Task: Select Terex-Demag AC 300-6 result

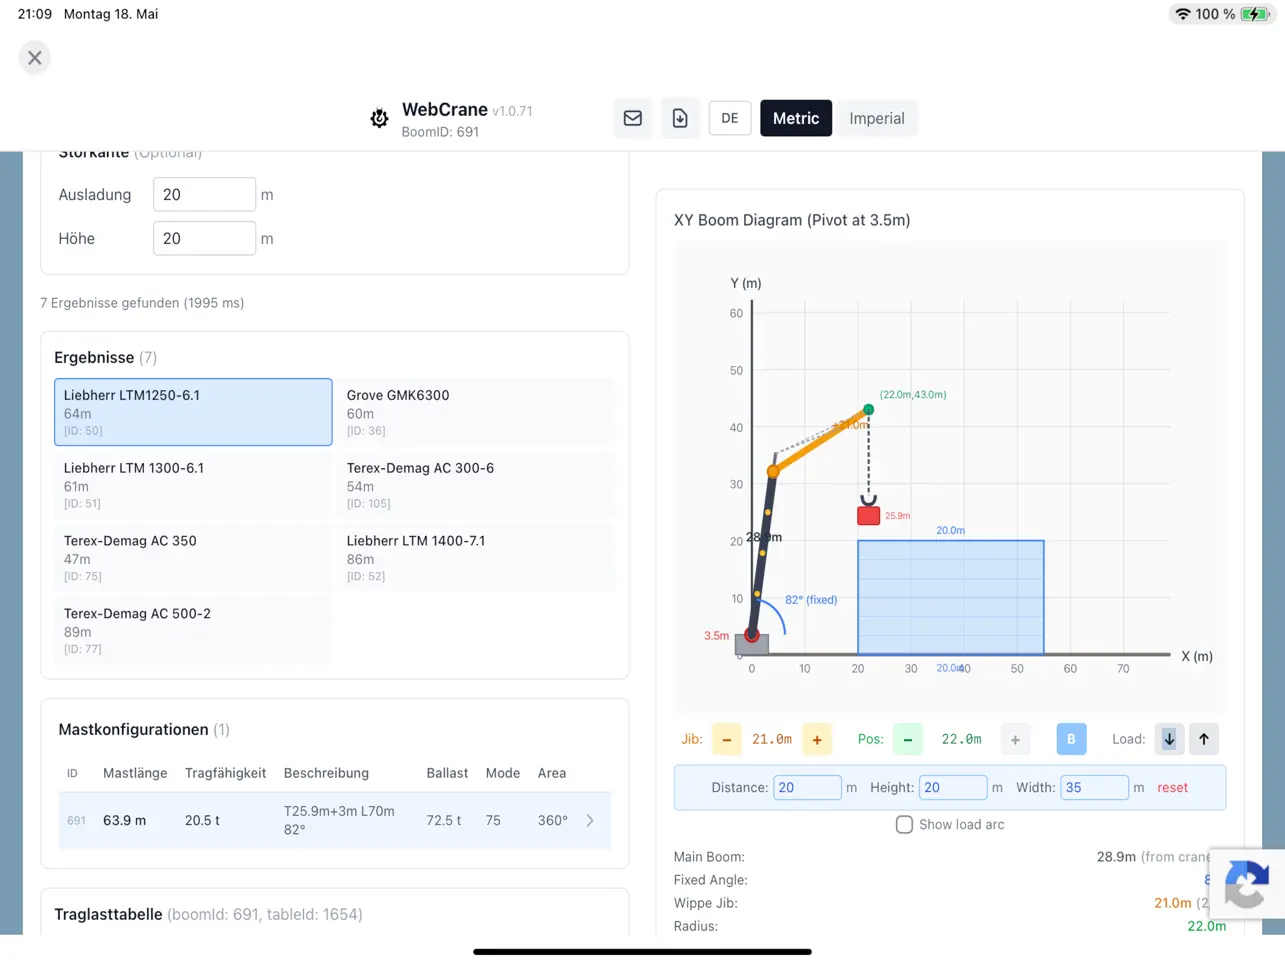Action: [x=476, y=485]
